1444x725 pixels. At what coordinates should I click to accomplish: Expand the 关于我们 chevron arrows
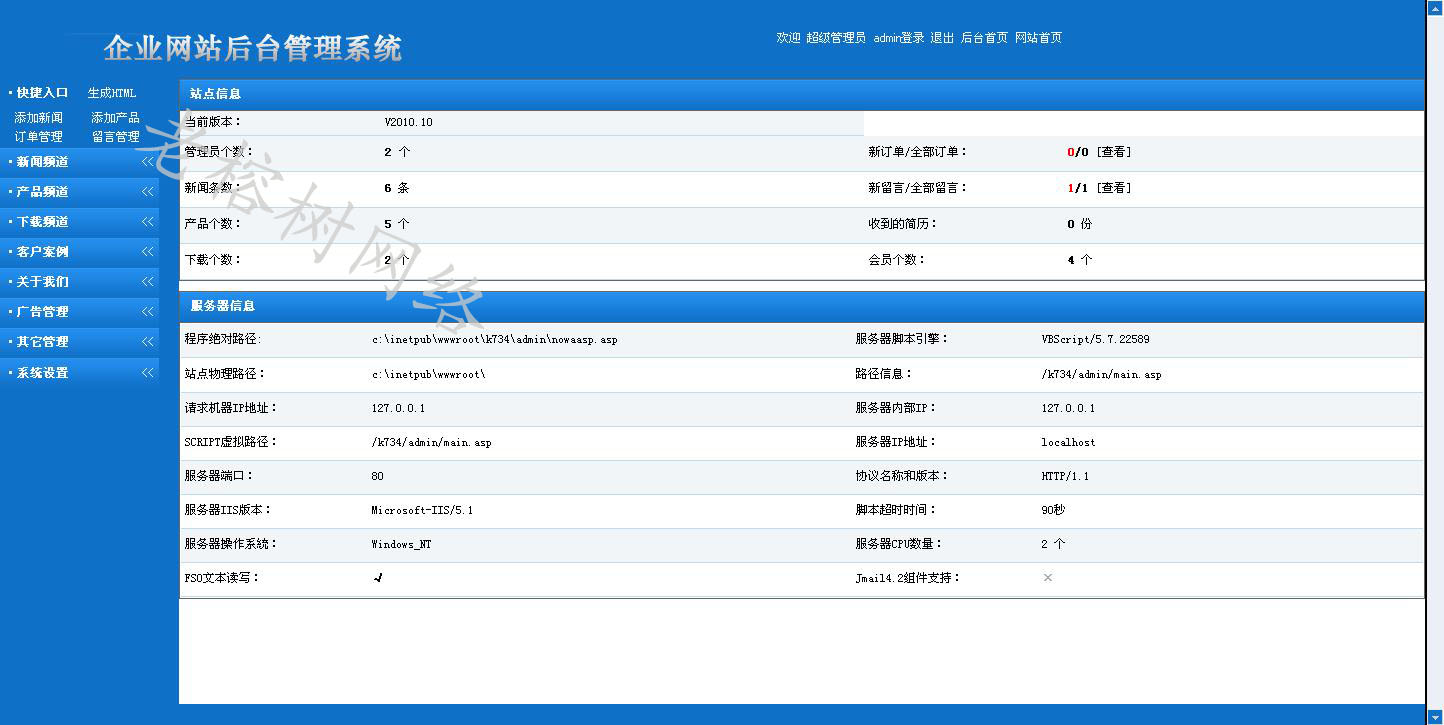click(147, 281)
